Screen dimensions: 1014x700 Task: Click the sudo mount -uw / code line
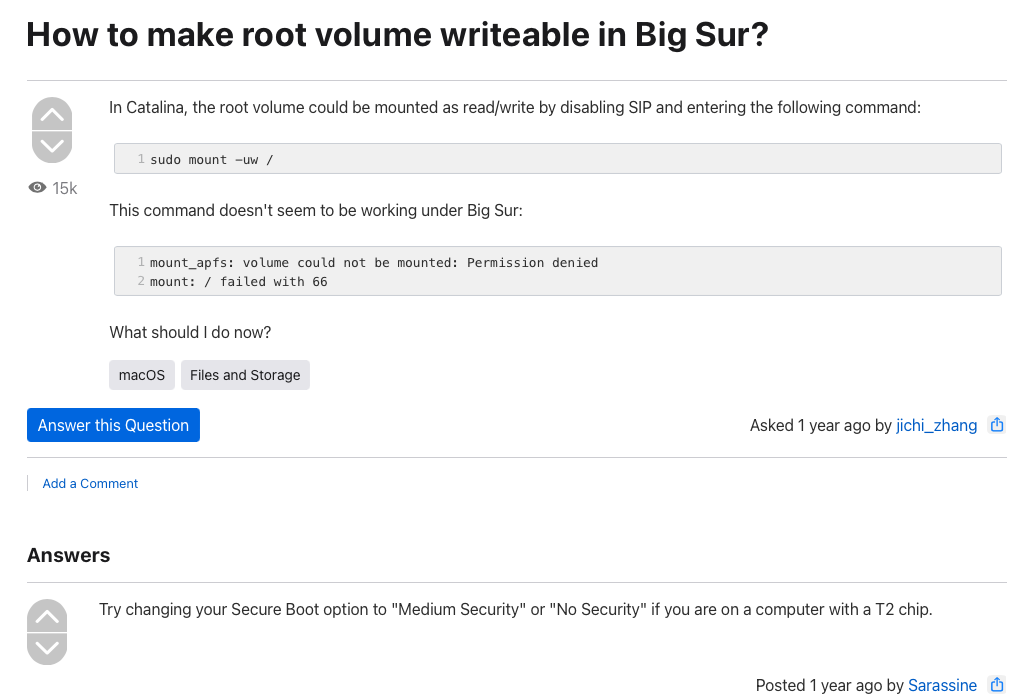coord(211,160)
